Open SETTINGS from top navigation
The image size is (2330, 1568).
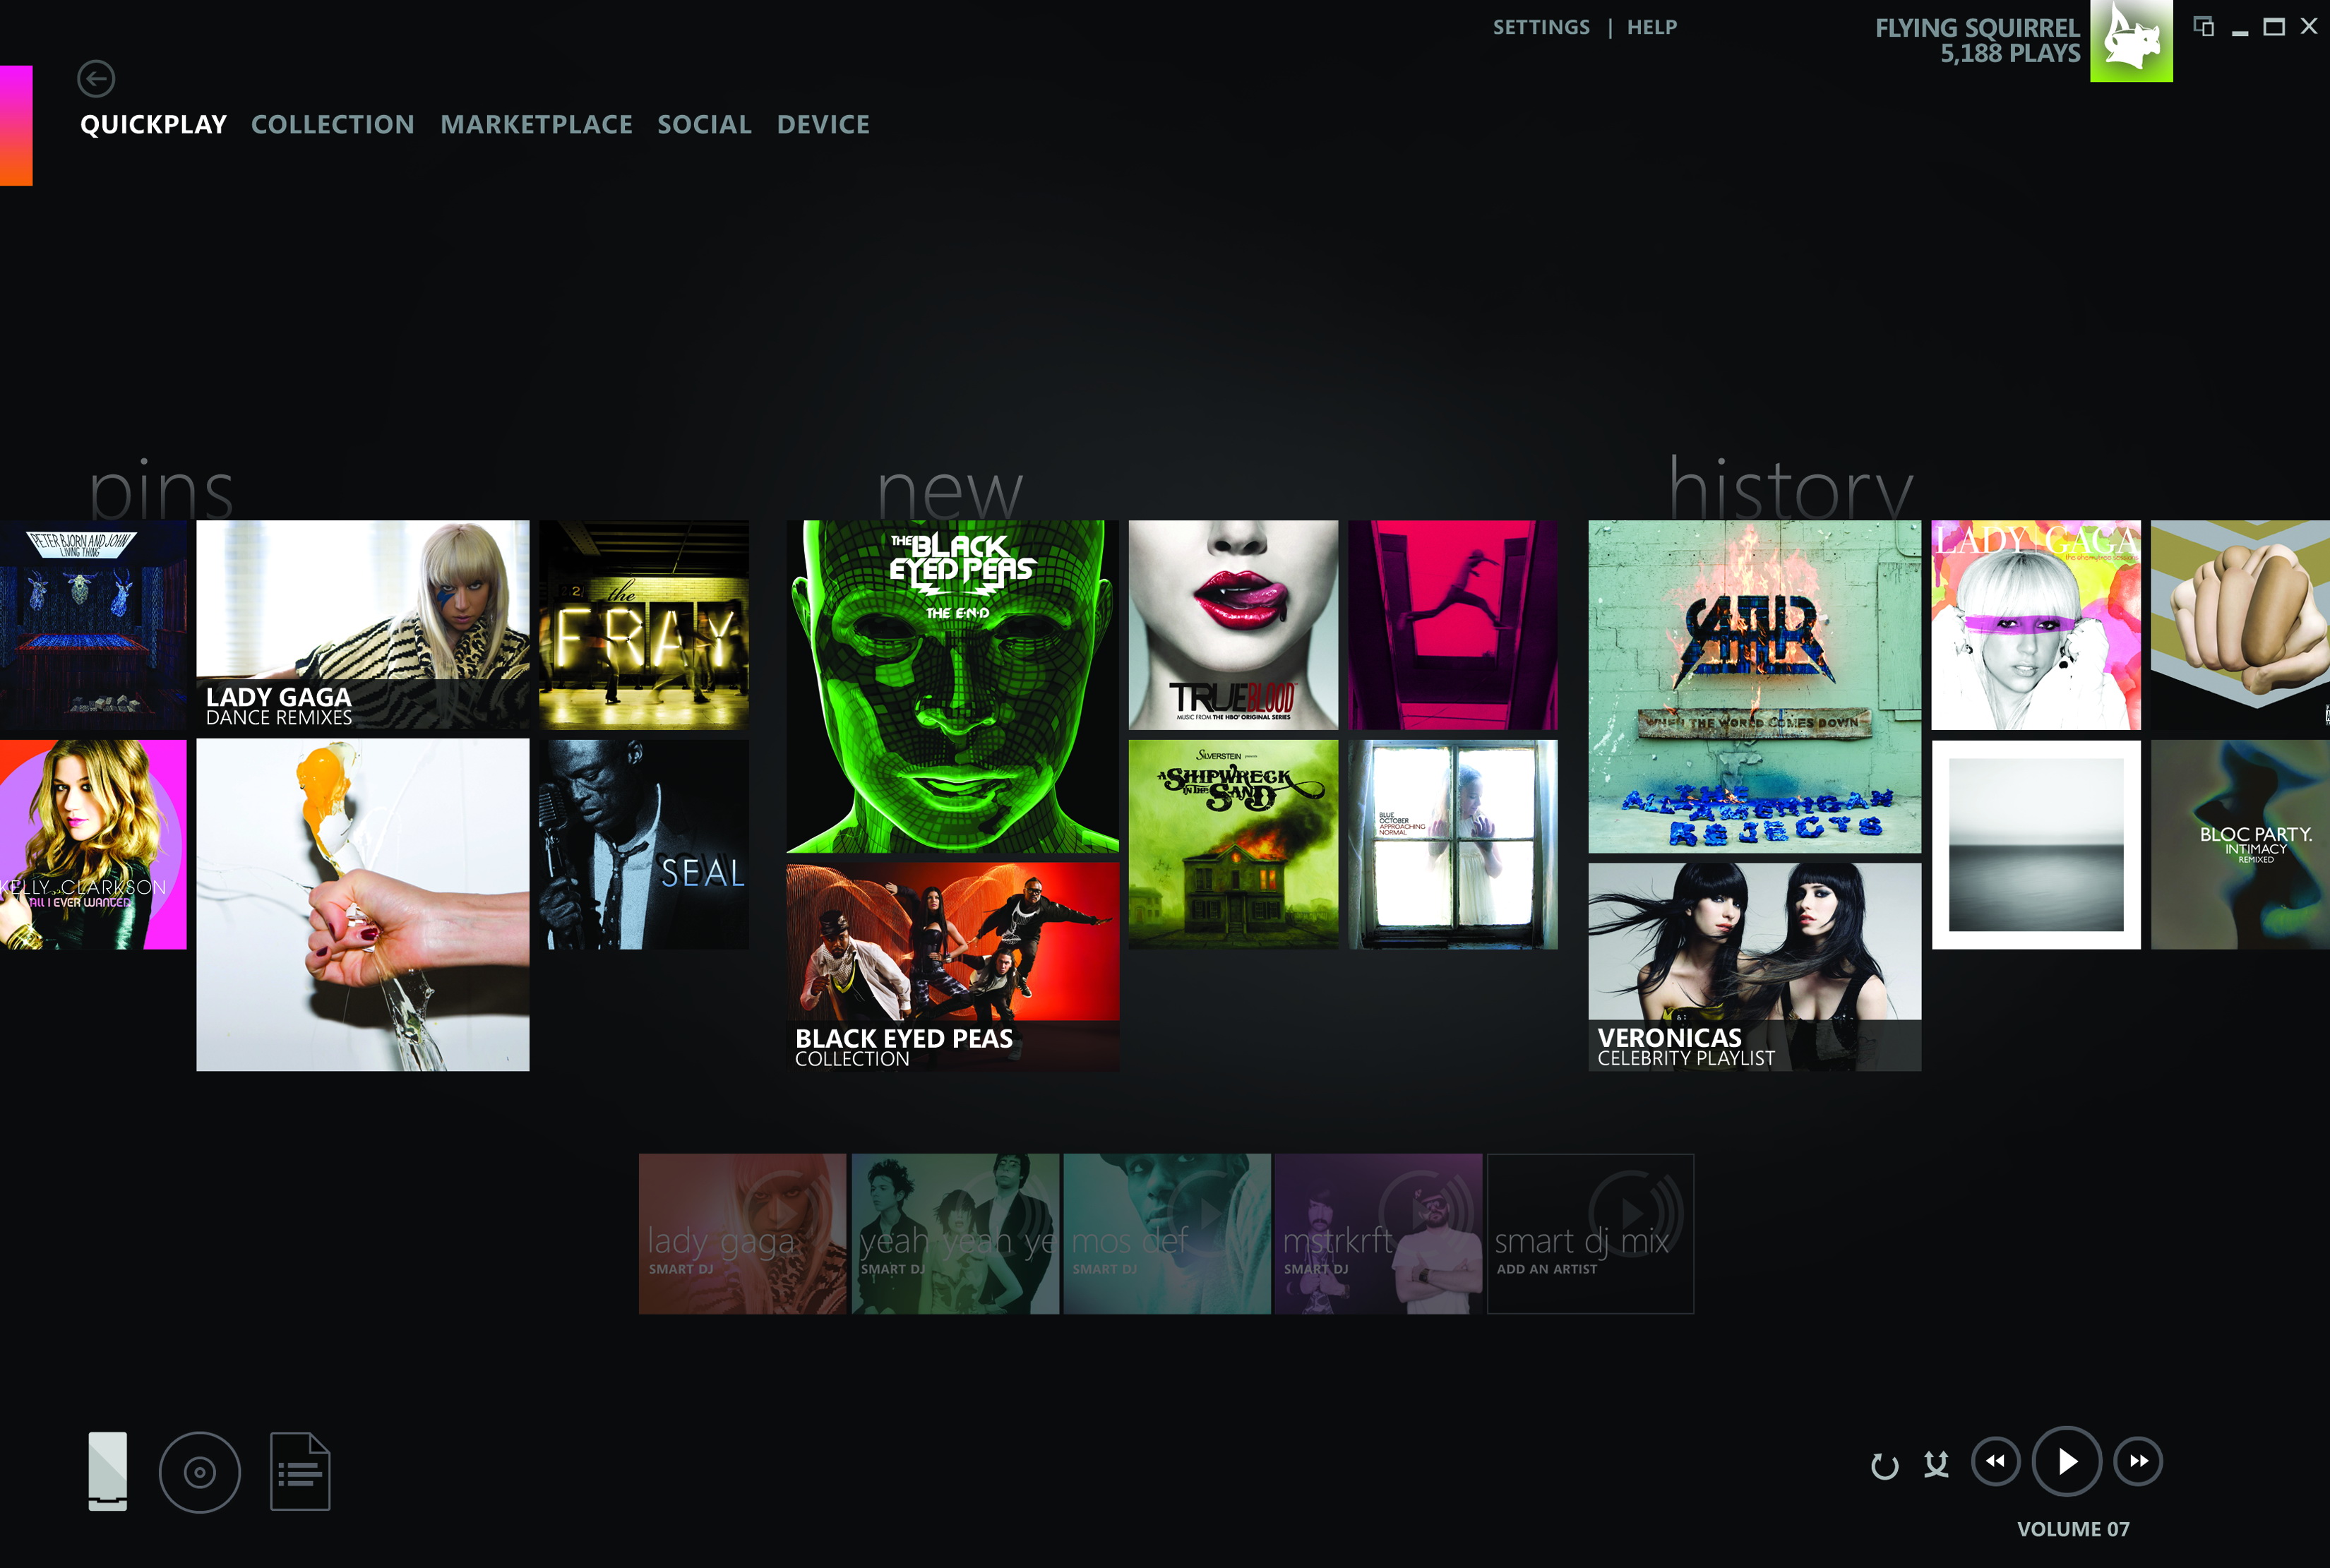(1538, 26)
